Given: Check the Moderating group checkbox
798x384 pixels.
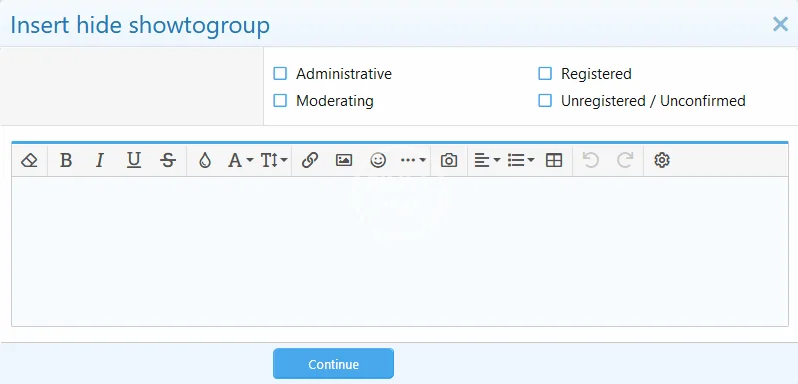Looking at the screenshot, I should coord(280,101).
